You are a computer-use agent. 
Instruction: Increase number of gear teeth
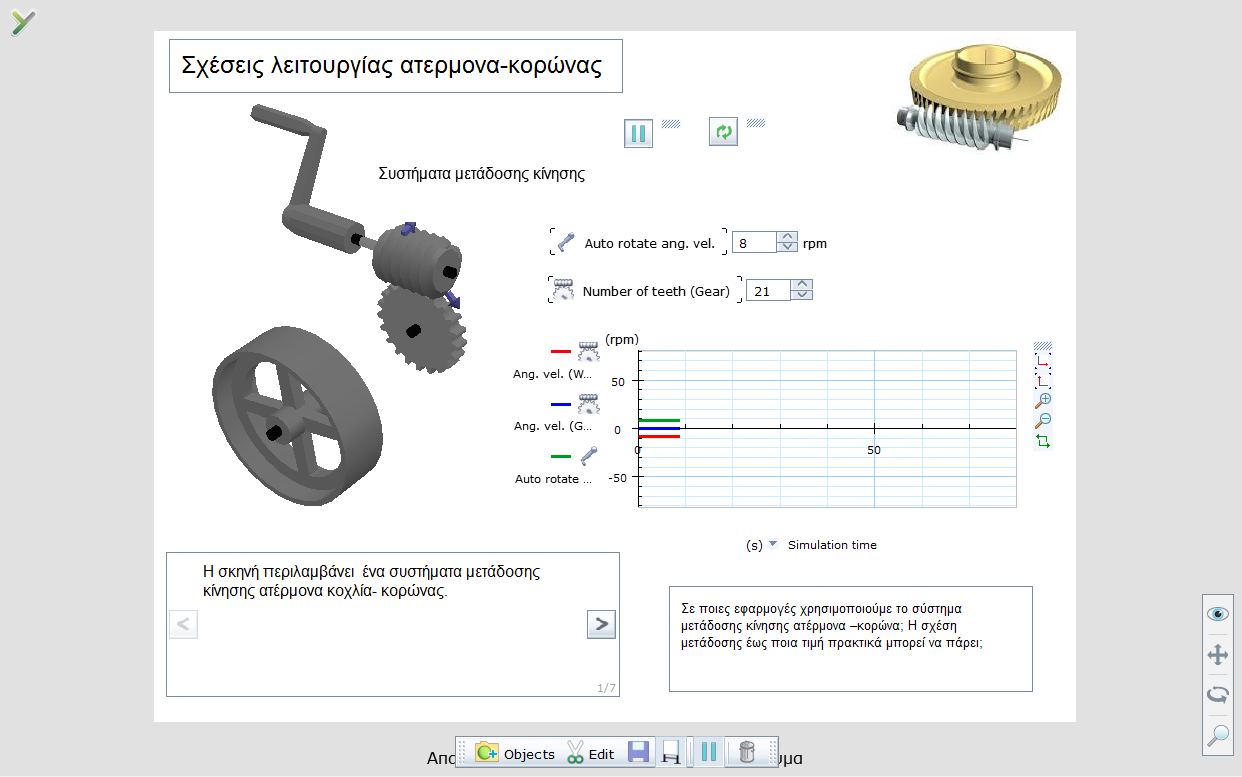pyautogui.click(x=802, y=285)
